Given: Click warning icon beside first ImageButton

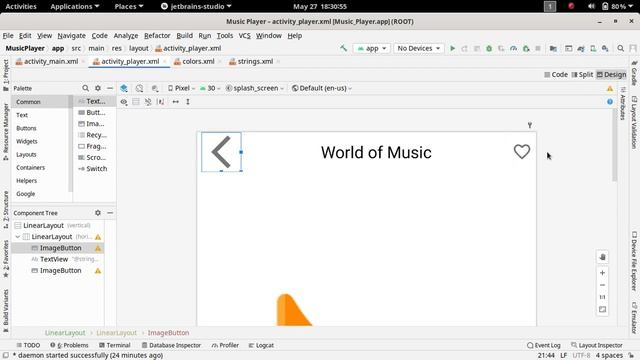Looking at the screenshot, I should (x=98, y=248).
